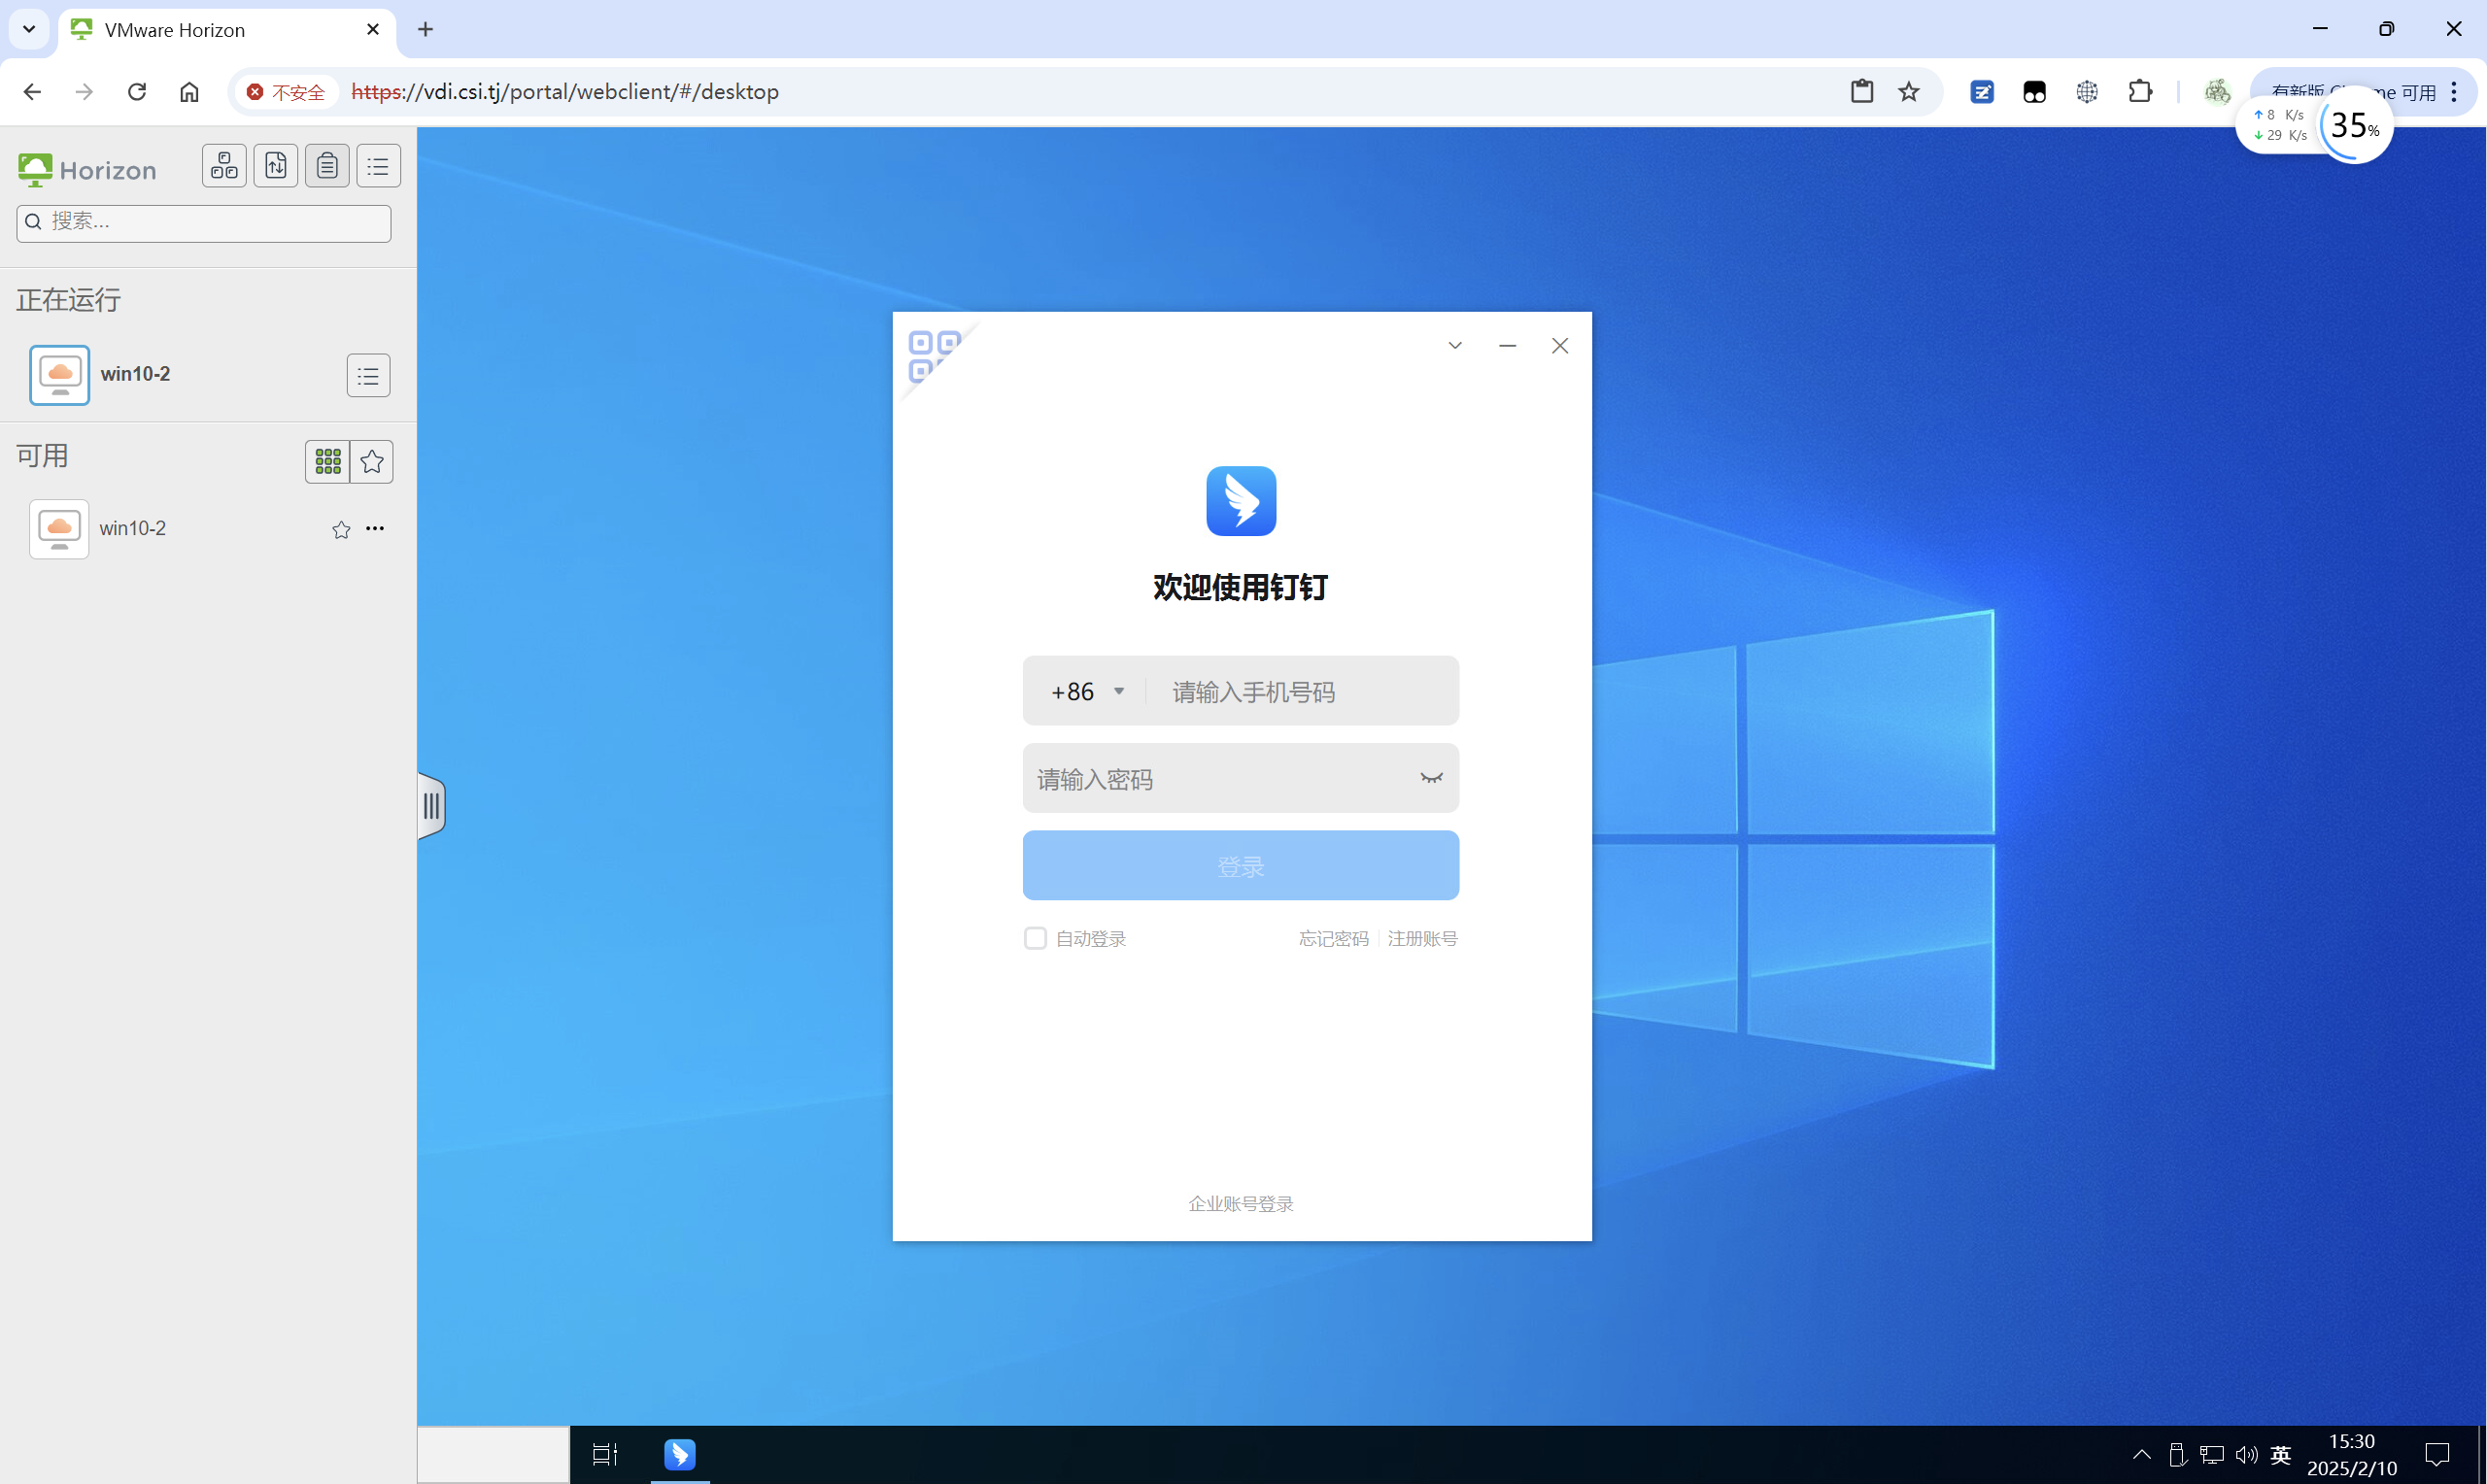Open the Chrome profile avatar
Viewport: 2487px width, 1484px height.
pyautogui.click(x=2217, y=92)
